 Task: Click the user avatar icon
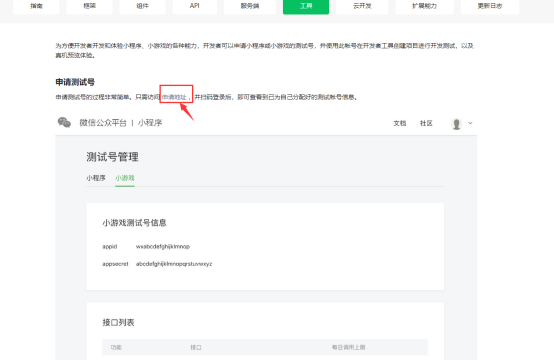tap(456, 124)
